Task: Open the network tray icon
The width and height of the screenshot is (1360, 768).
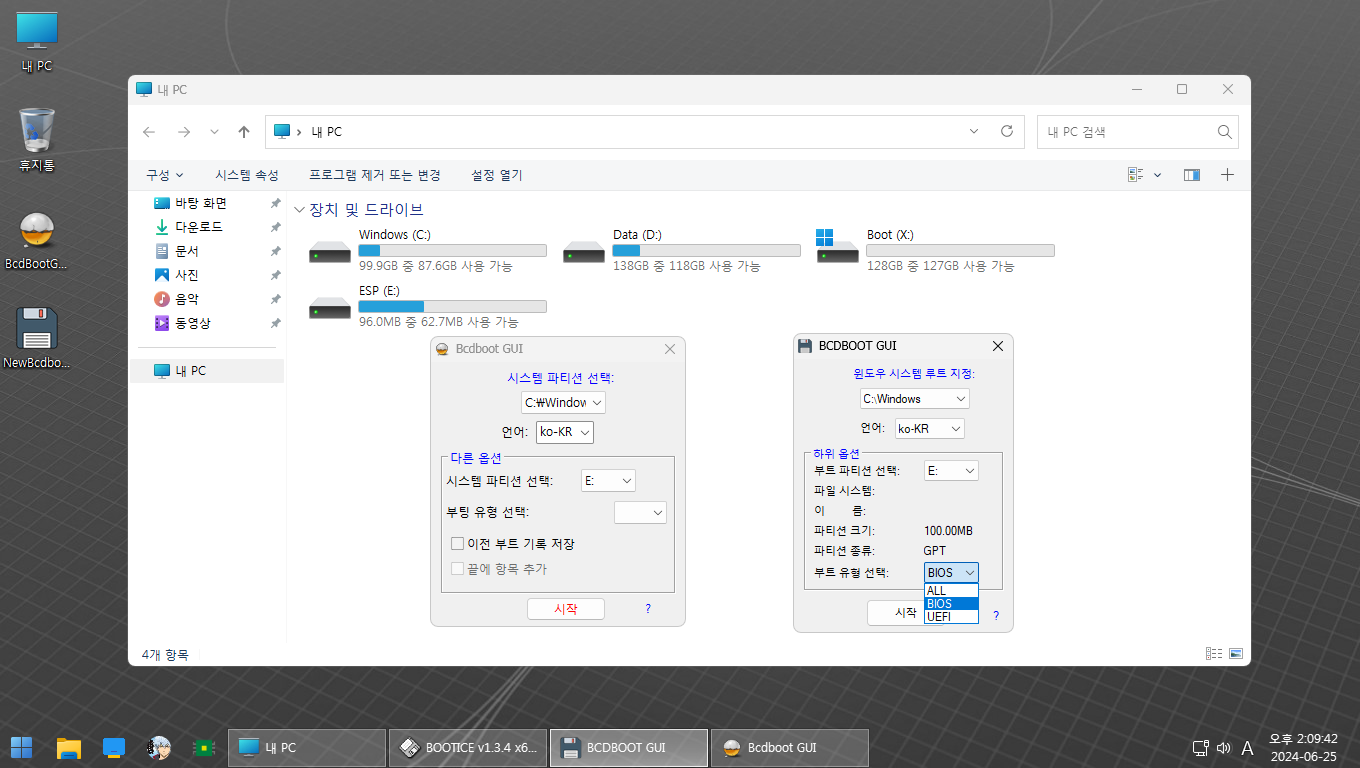Action: pyautogui.click(x=1201, y=748)
